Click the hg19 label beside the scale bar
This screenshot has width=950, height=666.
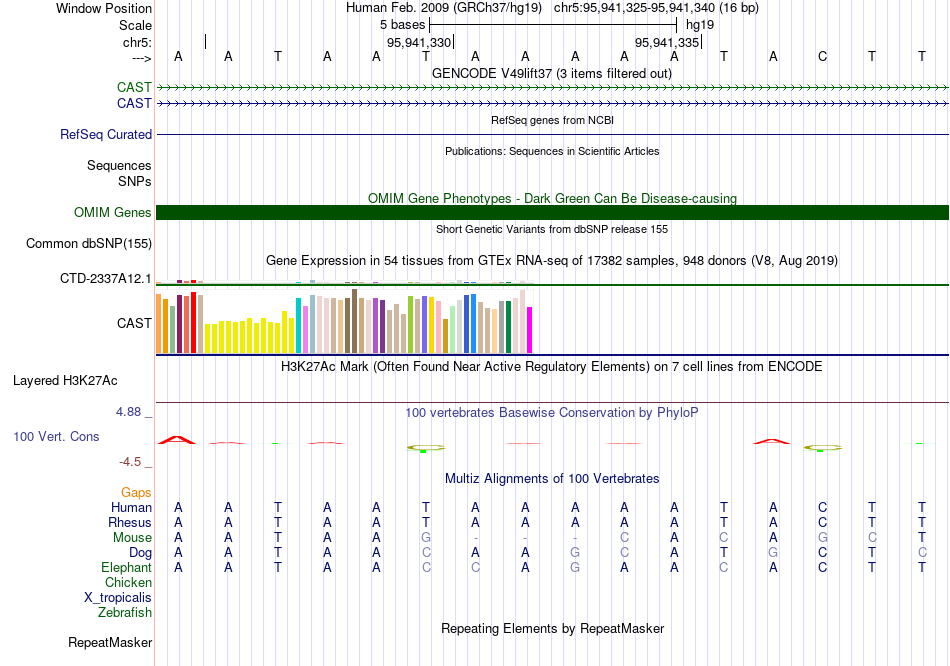[700, 25]
